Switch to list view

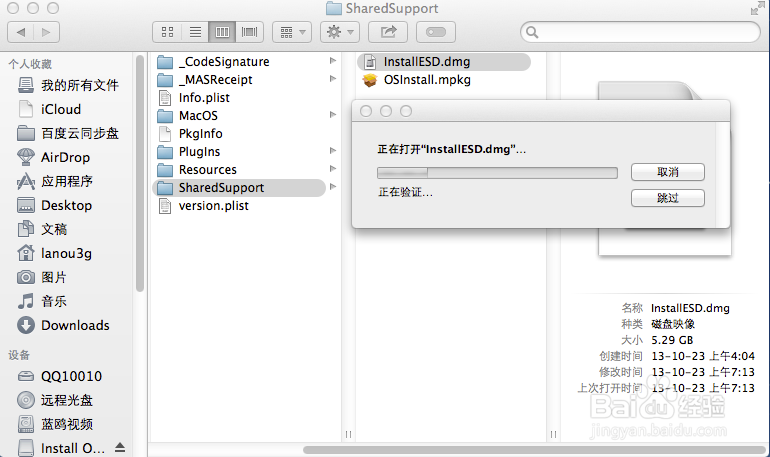(x=195, y=32)
